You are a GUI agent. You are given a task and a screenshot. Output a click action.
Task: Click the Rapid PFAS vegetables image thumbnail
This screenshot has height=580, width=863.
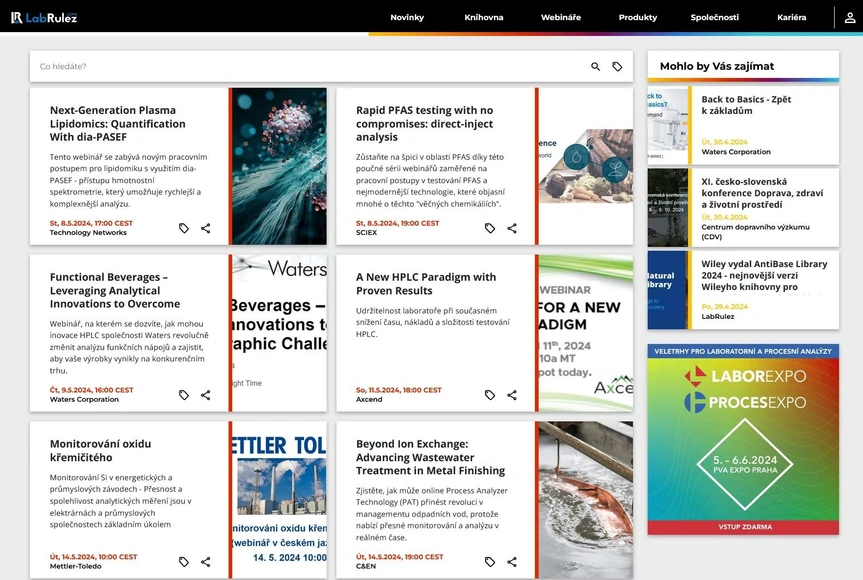click(x=586, y=166)
